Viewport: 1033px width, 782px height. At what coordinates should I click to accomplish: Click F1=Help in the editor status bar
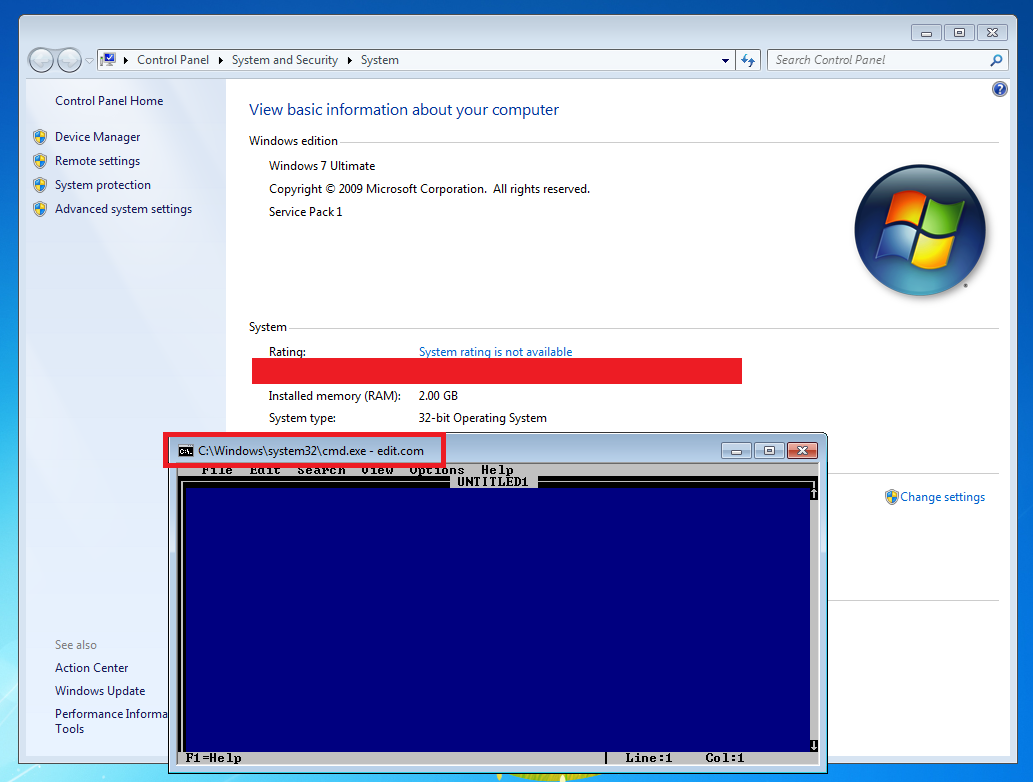click(213, 758)
